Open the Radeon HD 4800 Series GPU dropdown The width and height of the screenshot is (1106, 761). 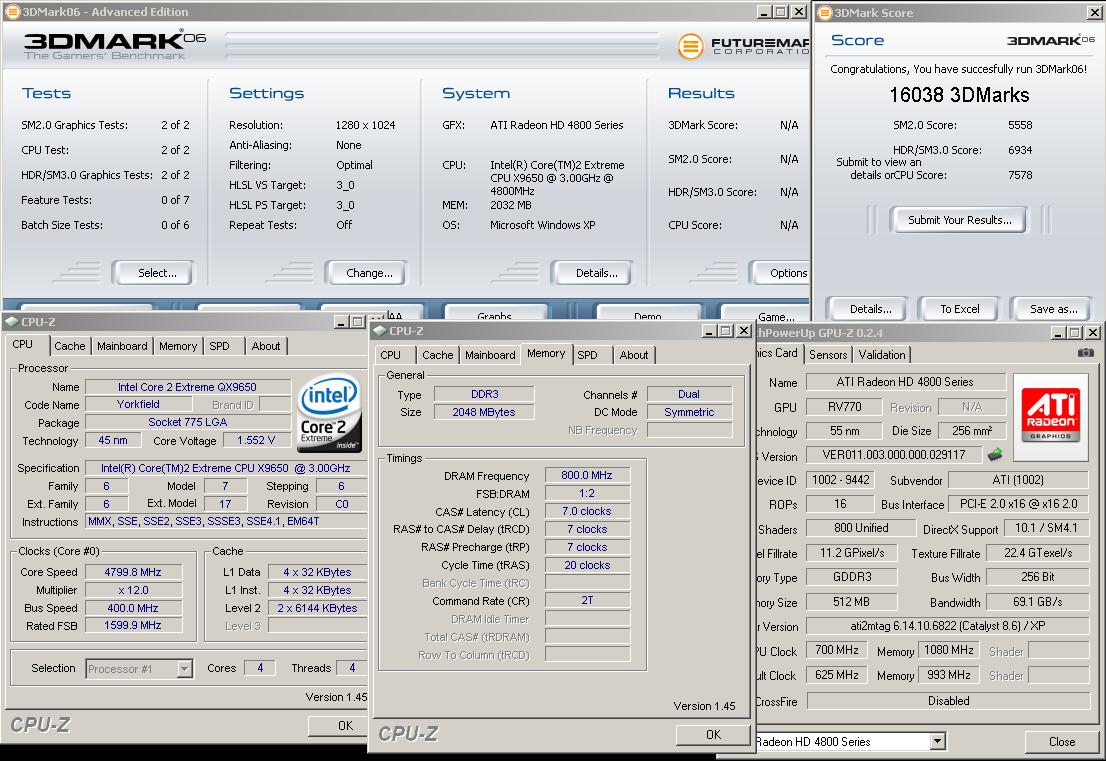pos(937,741)
